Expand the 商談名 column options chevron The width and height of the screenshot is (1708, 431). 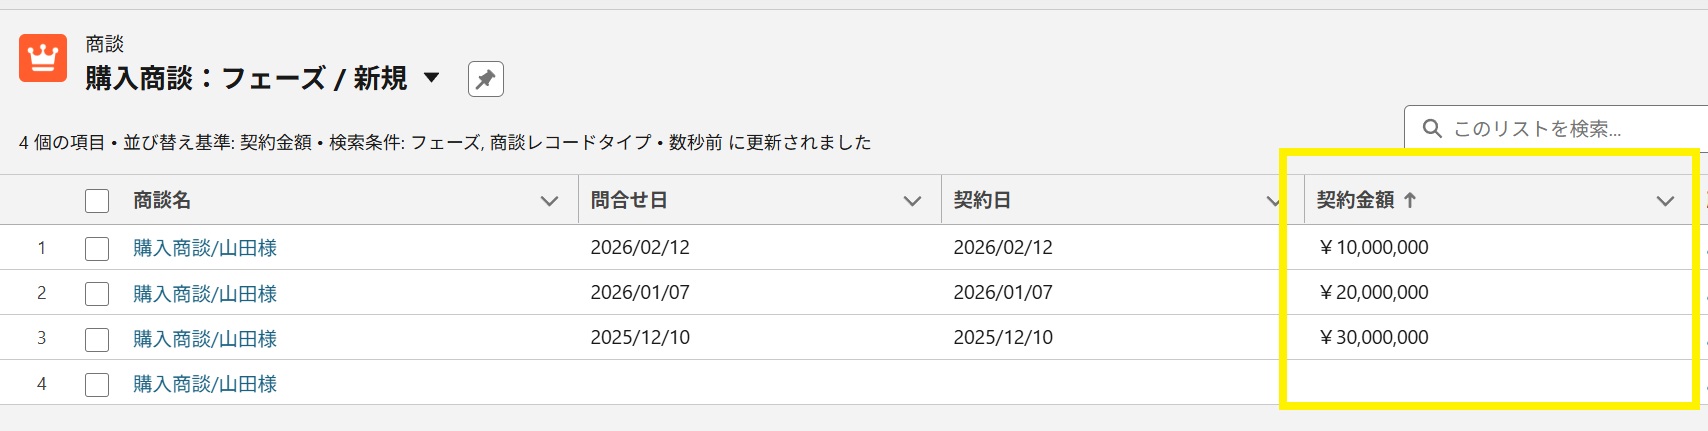click(549, 201)
